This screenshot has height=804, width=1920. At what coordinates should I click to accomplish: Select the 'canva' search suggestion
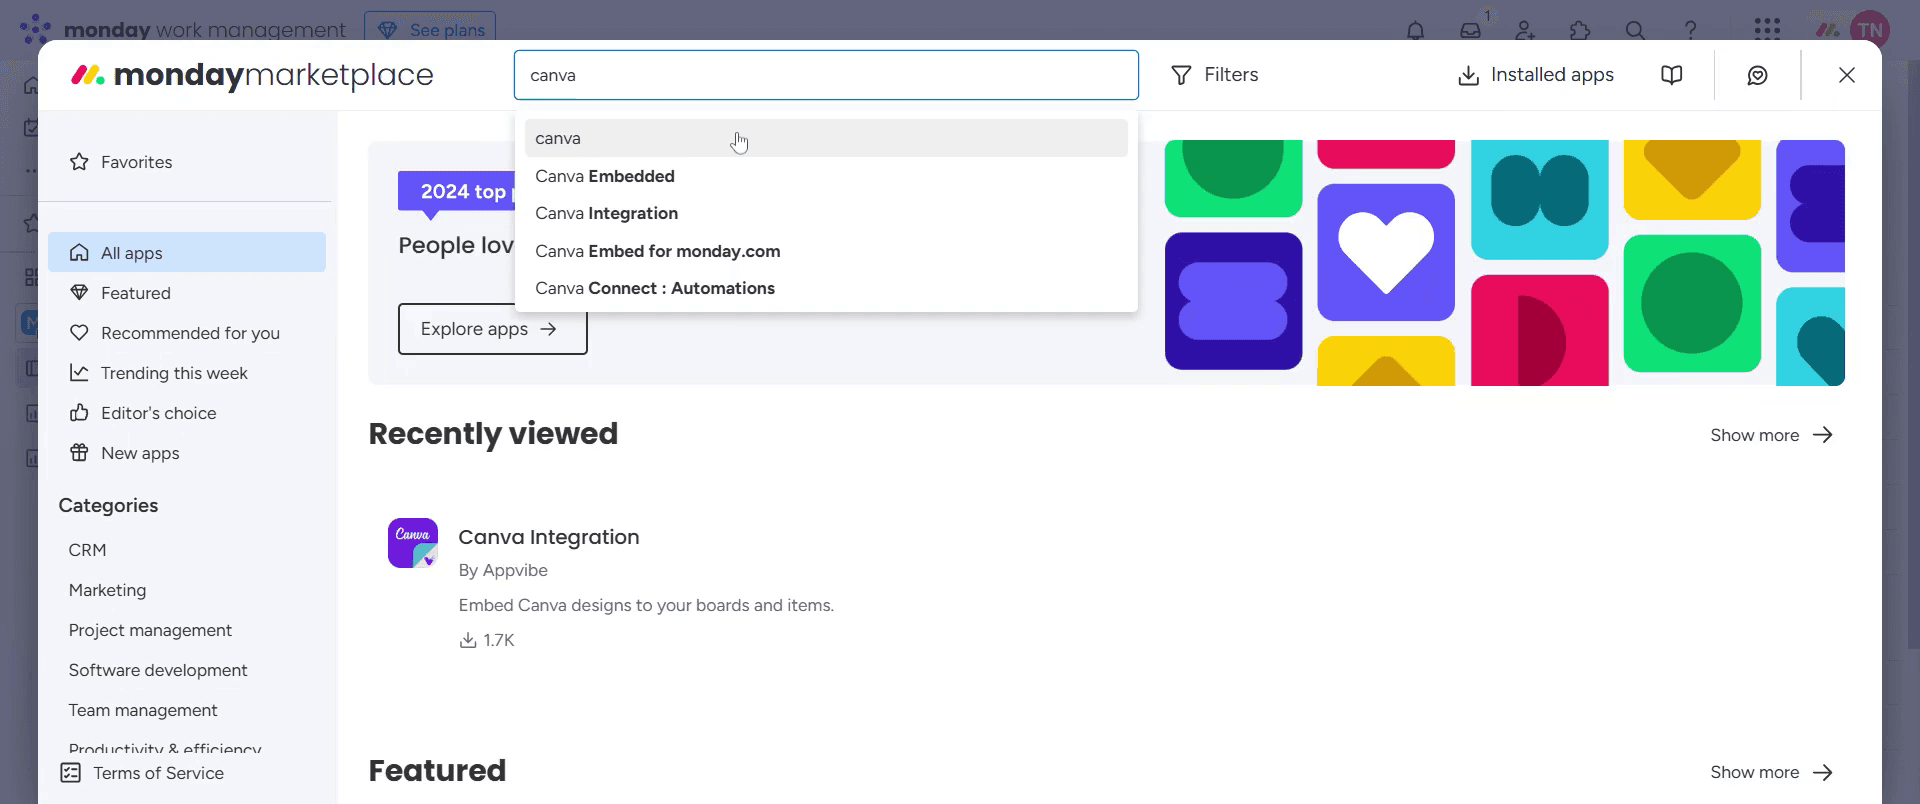(826, 138)
